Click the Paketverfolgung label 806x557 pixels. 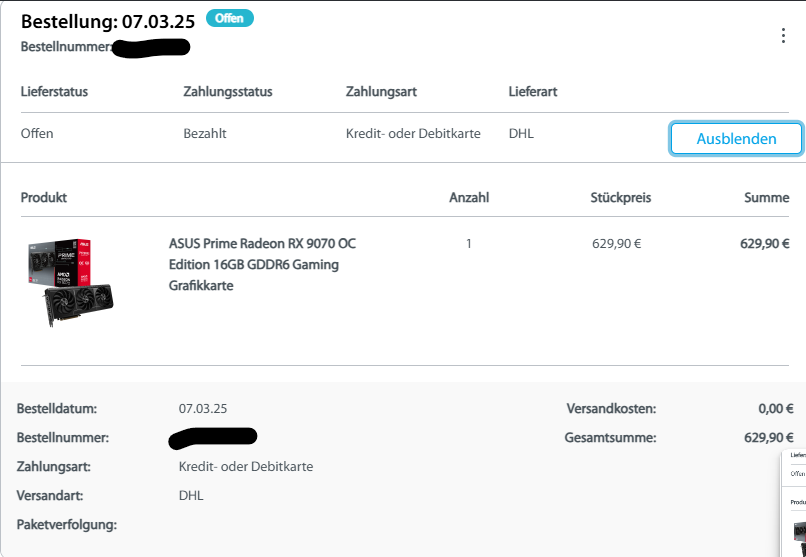67,525
